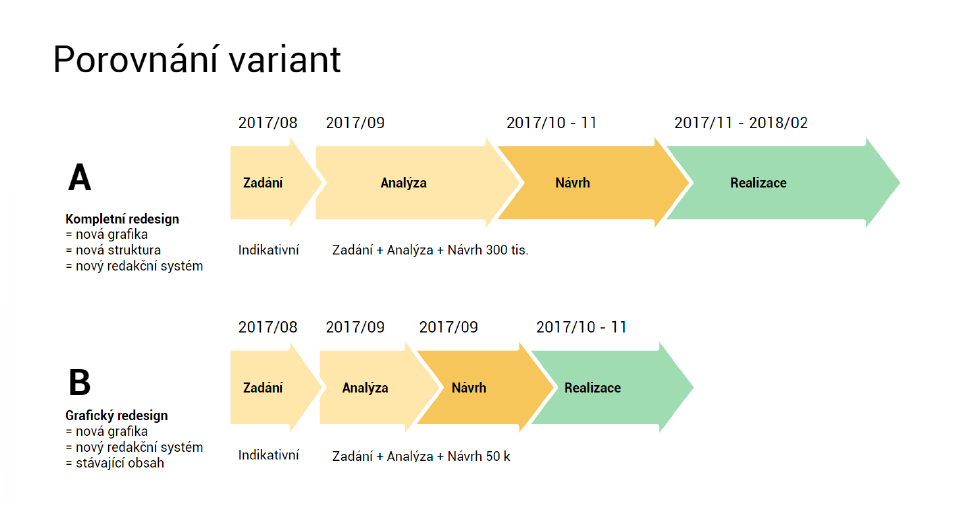Select the "Kompletní redesign" heading text
Viewport: 954px width, 515px height.
123,219
